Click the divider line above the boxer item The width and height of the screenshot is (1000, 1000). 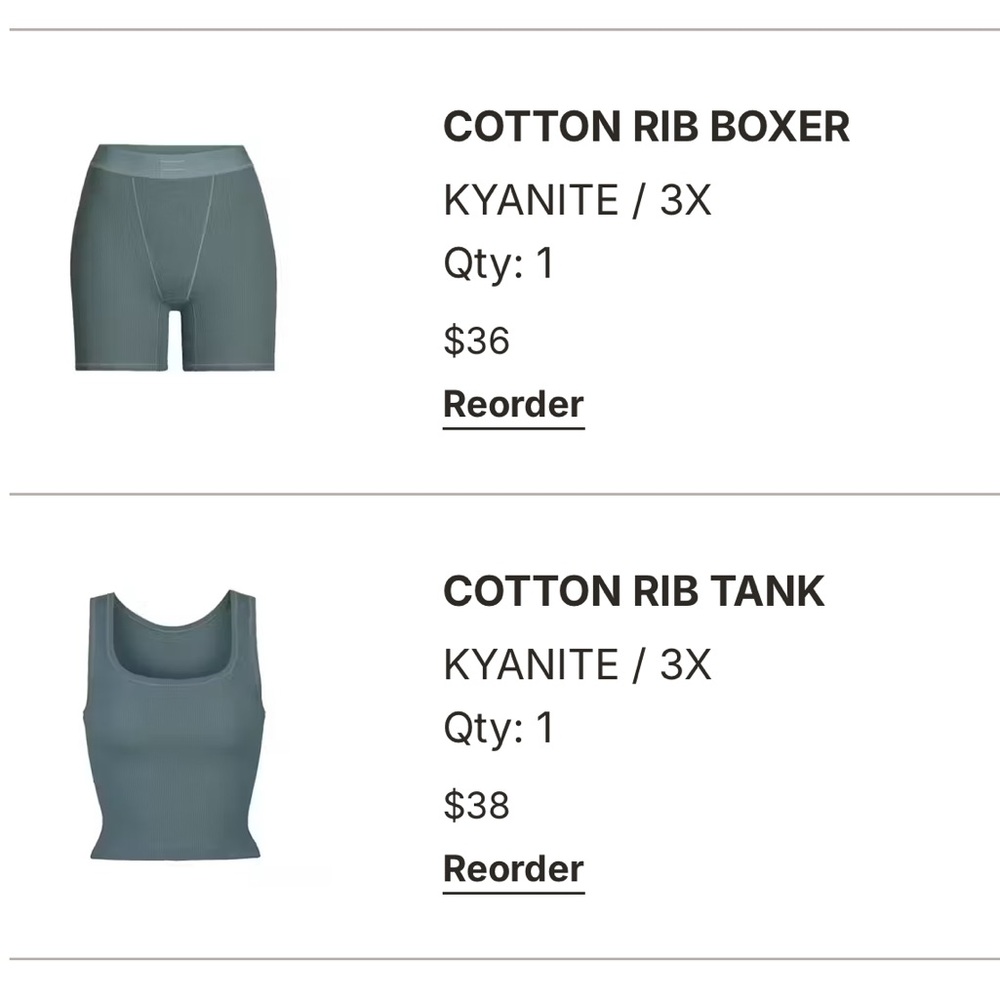point(504,29)
